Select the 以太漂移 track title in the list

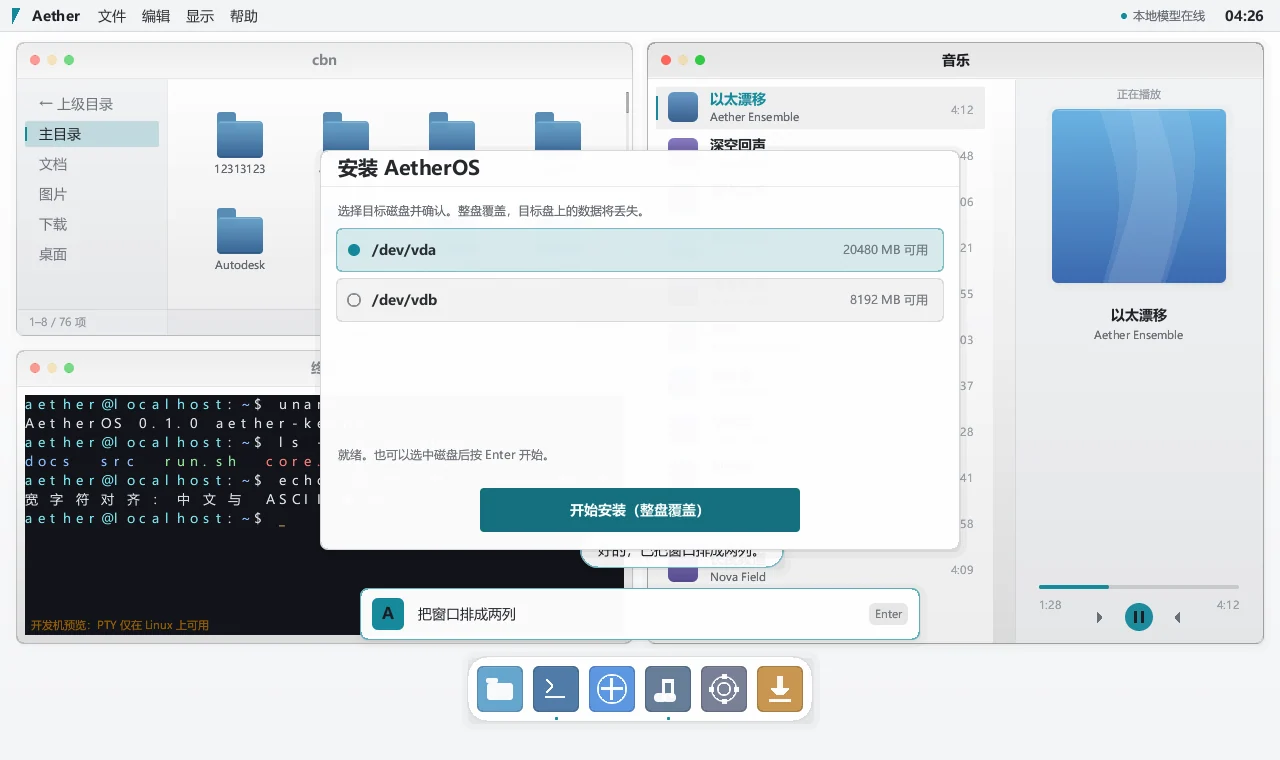click(x=738, y=99)
